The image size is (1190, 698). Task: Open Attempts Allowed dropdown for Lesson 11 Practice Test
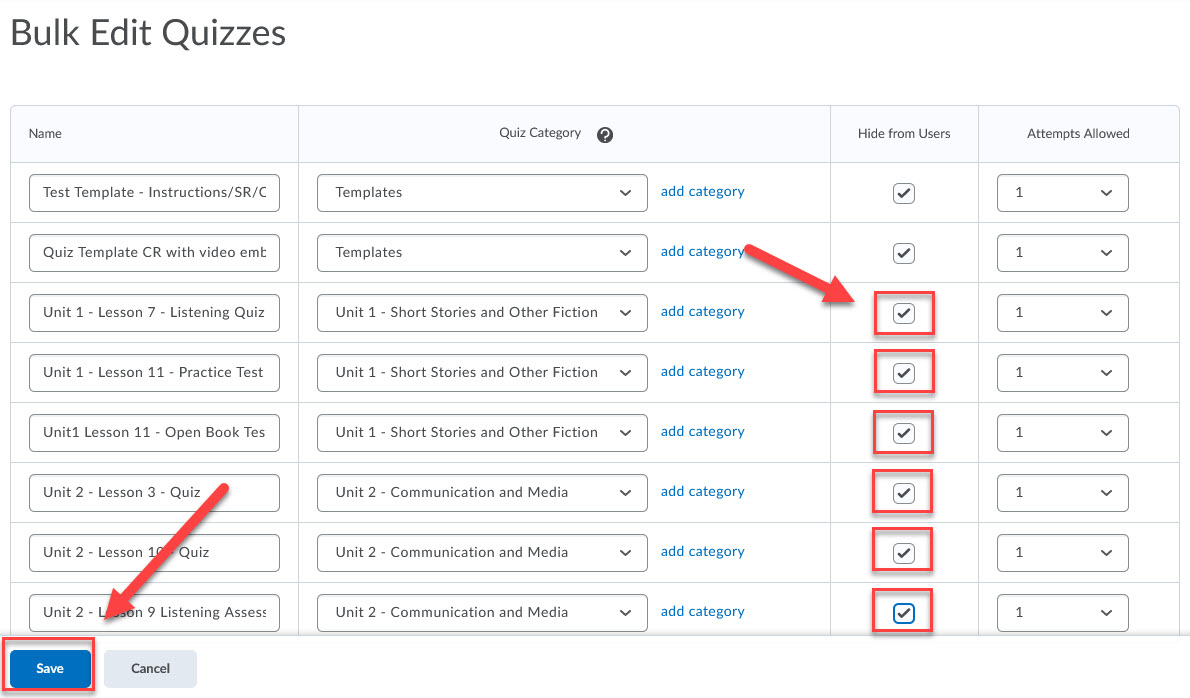1062,373
